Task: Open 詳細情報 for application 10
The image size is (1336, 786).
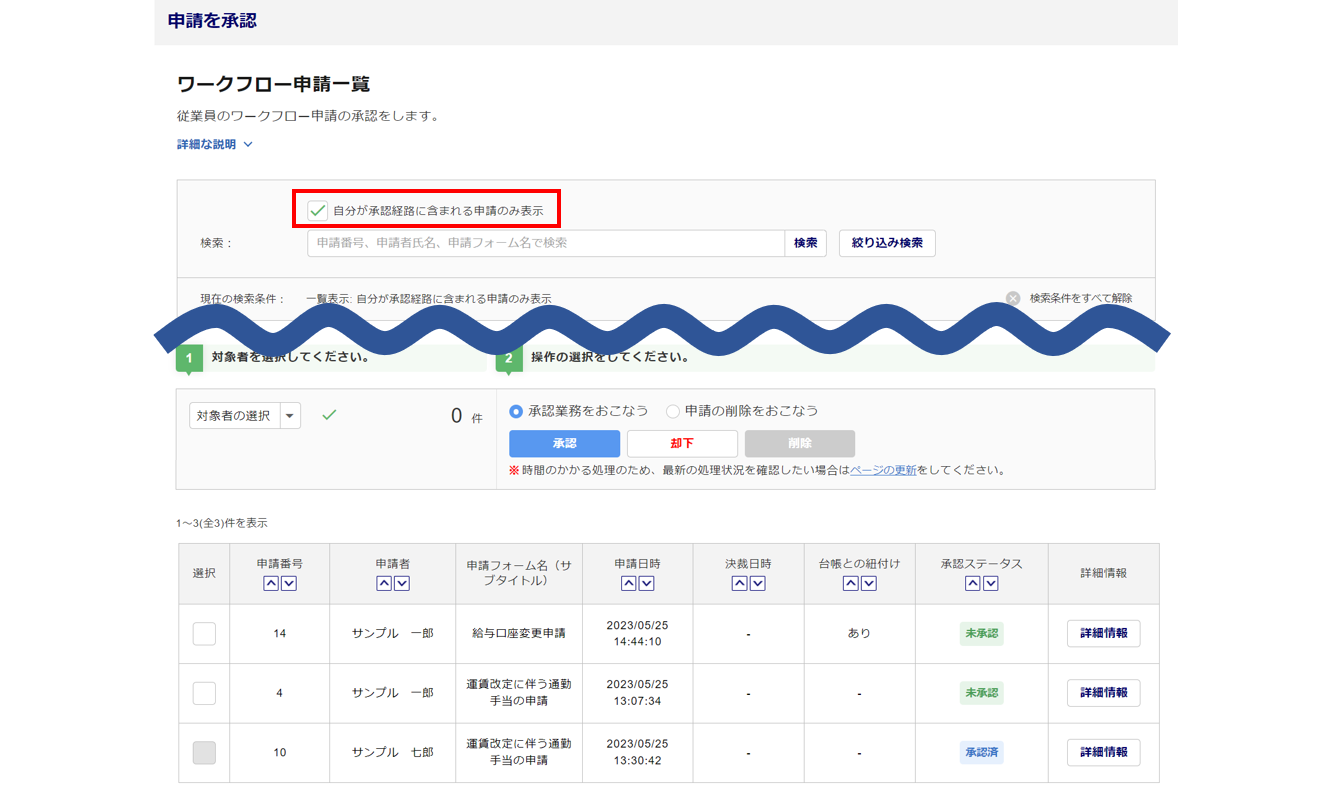Action: 1104,753
